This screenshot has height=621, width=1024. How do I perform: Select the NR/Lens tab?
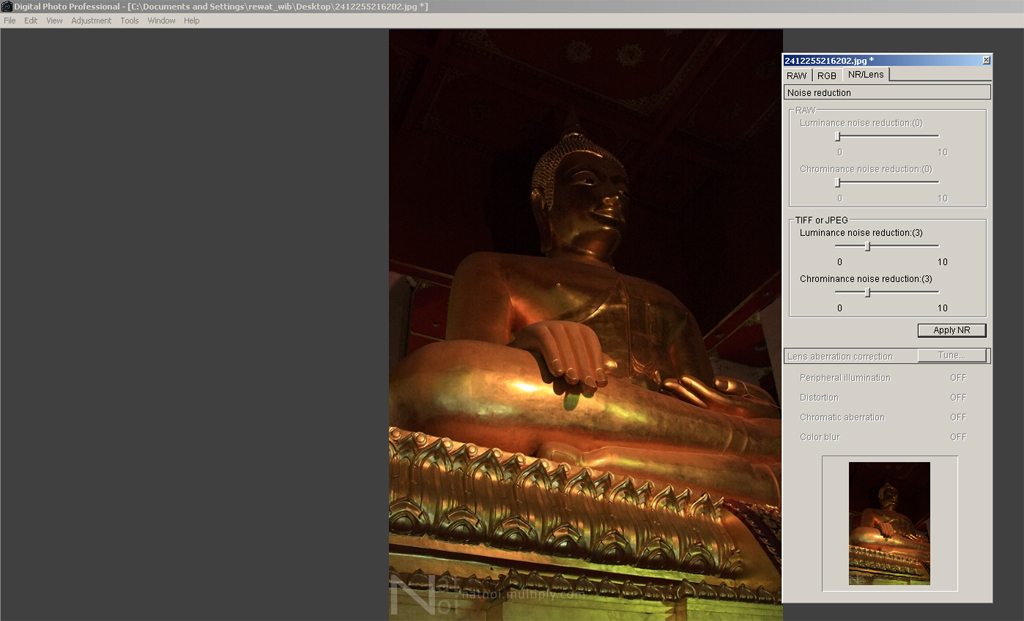point(865,75)
